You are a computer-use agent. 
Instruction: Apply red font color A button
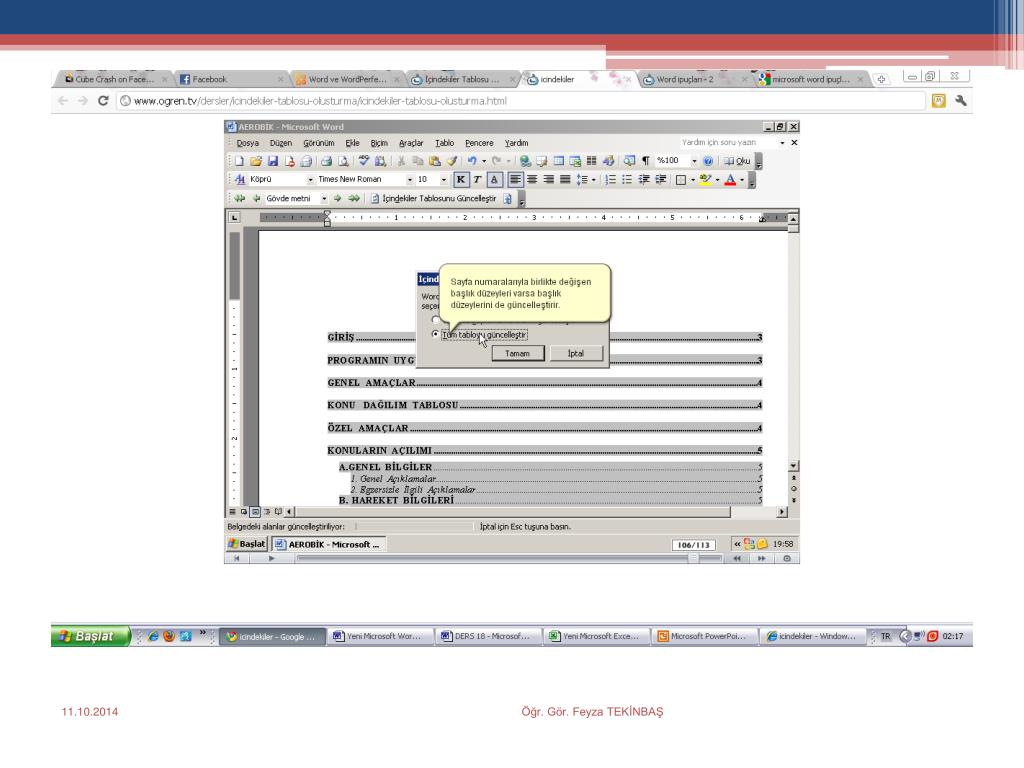[730, 179]
